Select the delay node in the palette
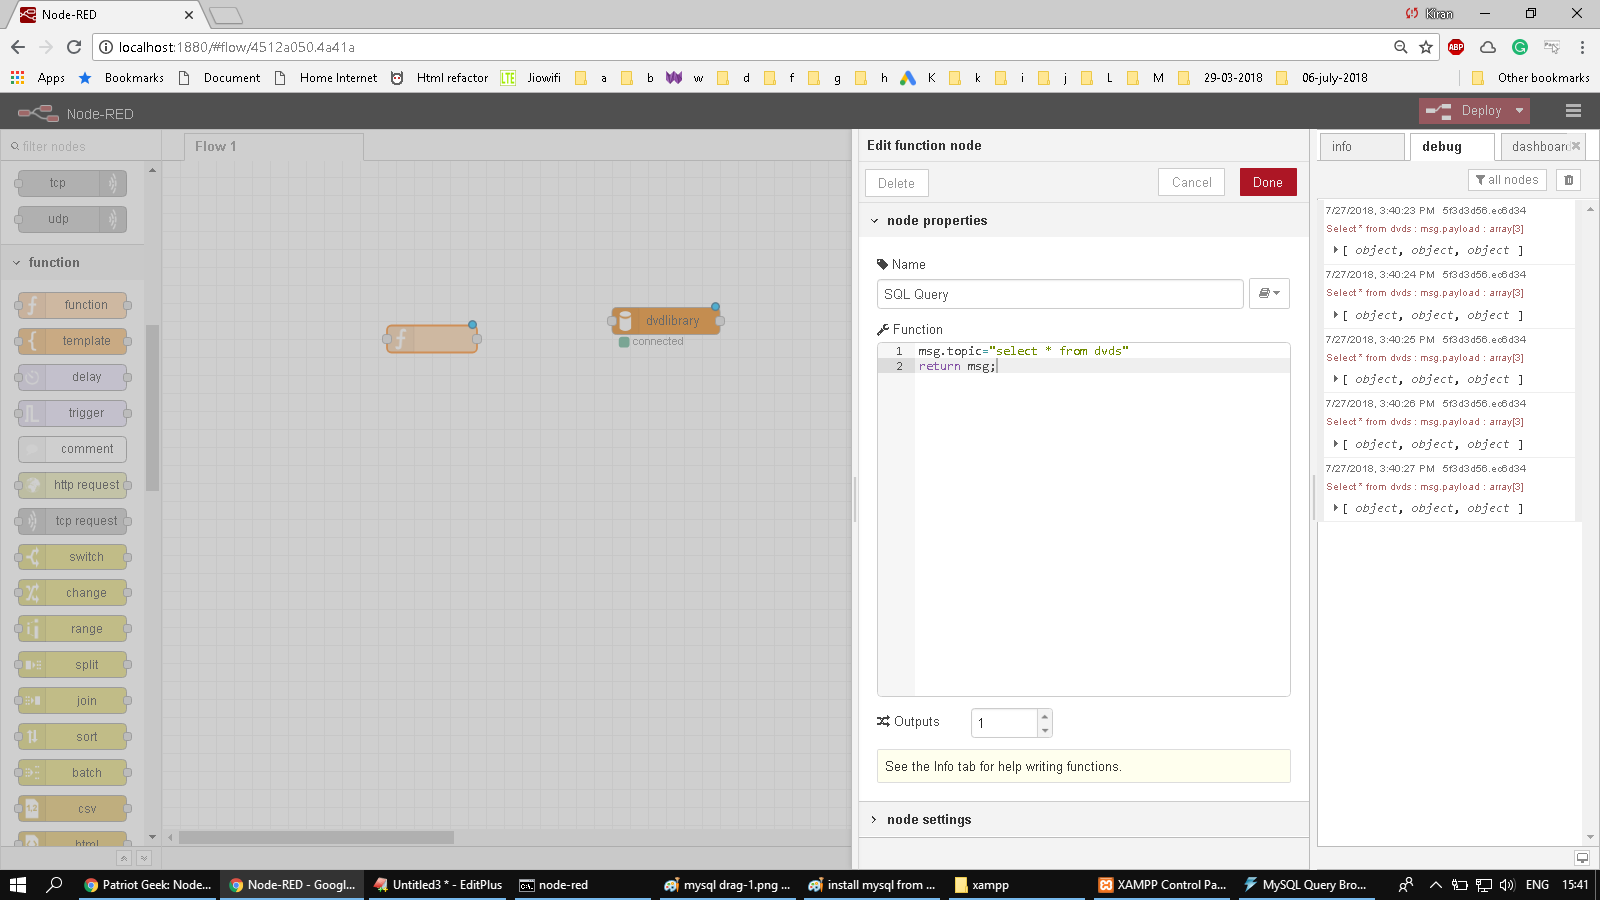The height and width of the screenshot is (900, 1600). 71,377
